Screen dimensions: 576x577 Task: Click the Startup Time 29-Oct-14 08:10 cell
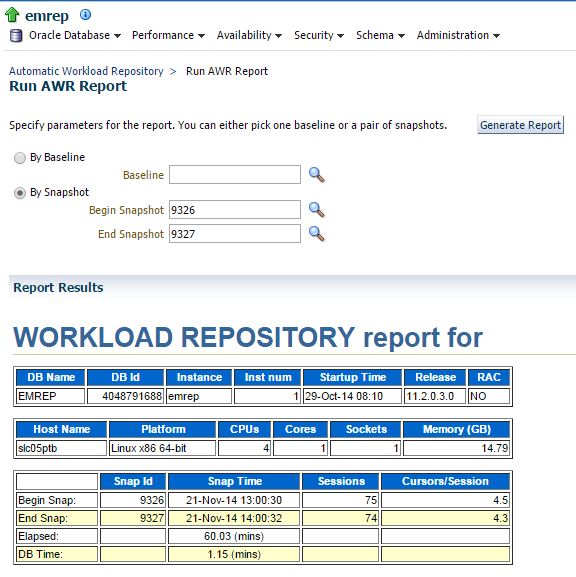pos(352,396)
